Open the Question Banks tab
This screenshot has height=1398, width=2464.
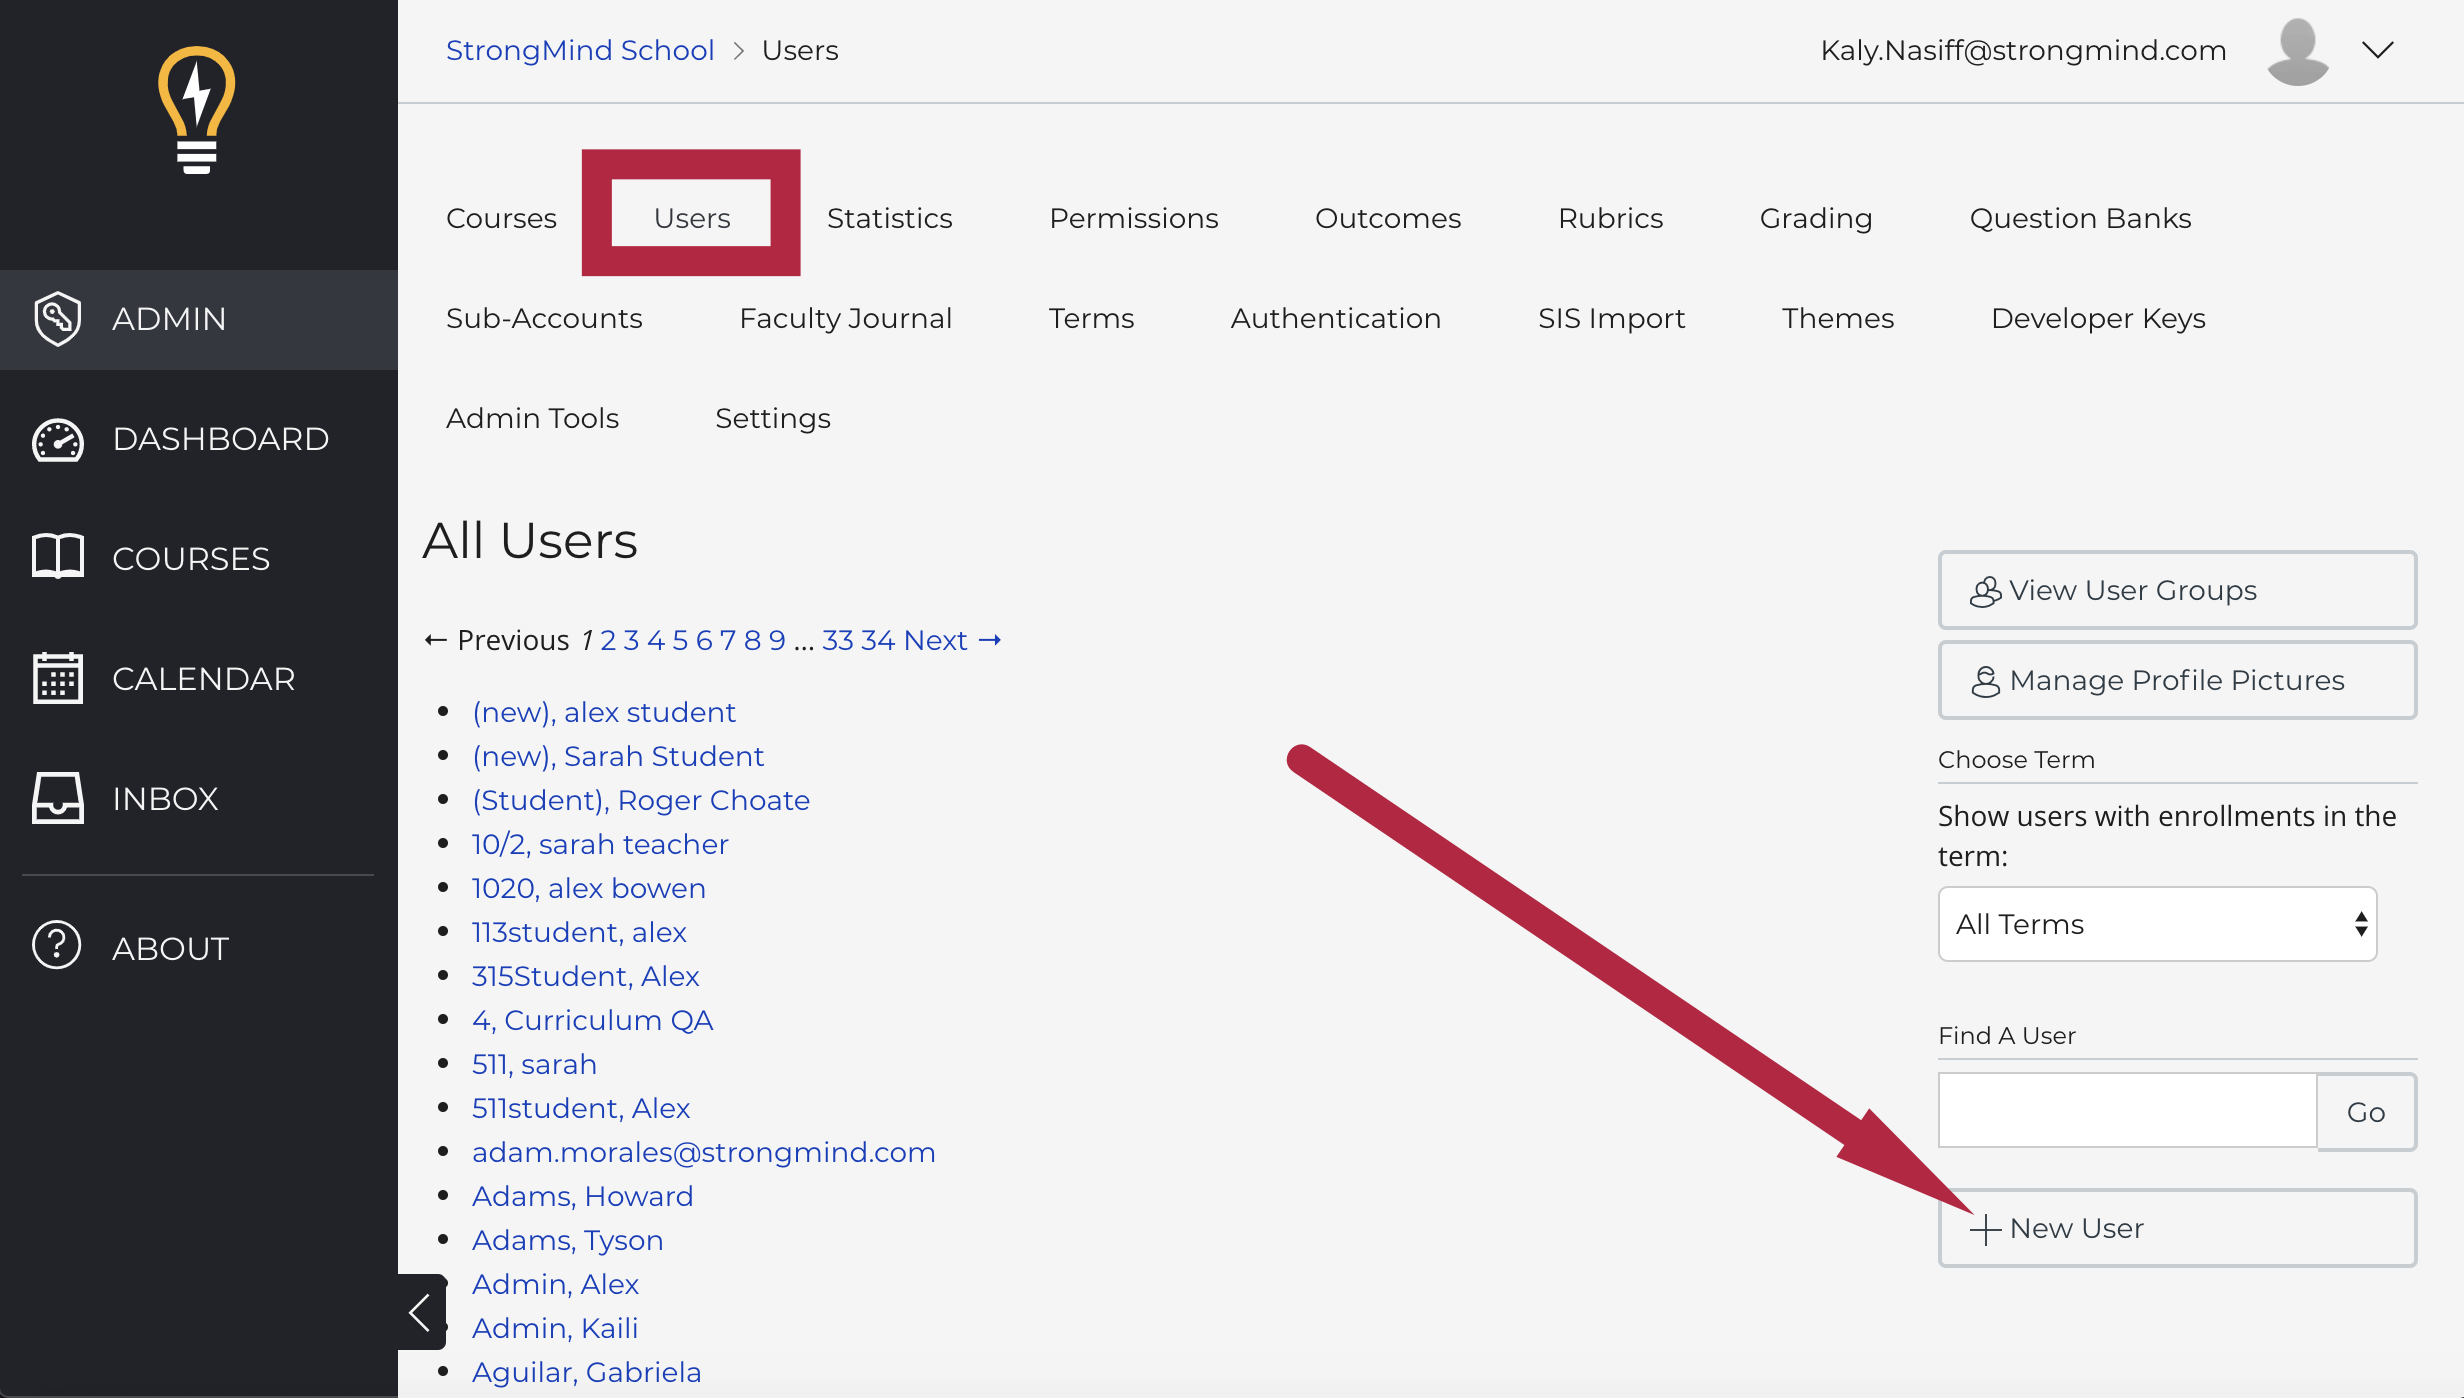click(2081, 218)
